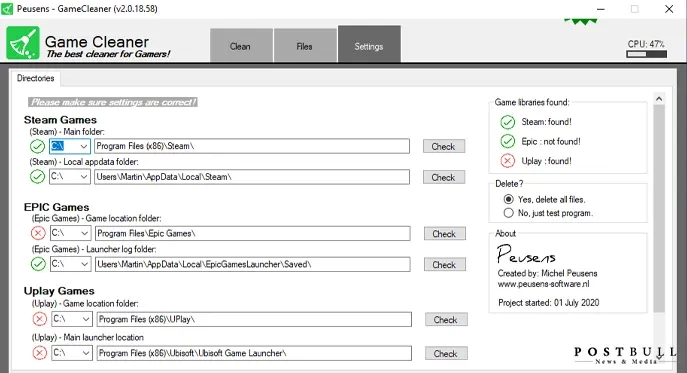Screen dimensions: 687x373
Task: Check the Epic Game location folder path
Action: pyautogui.click(x=444, y=234)
